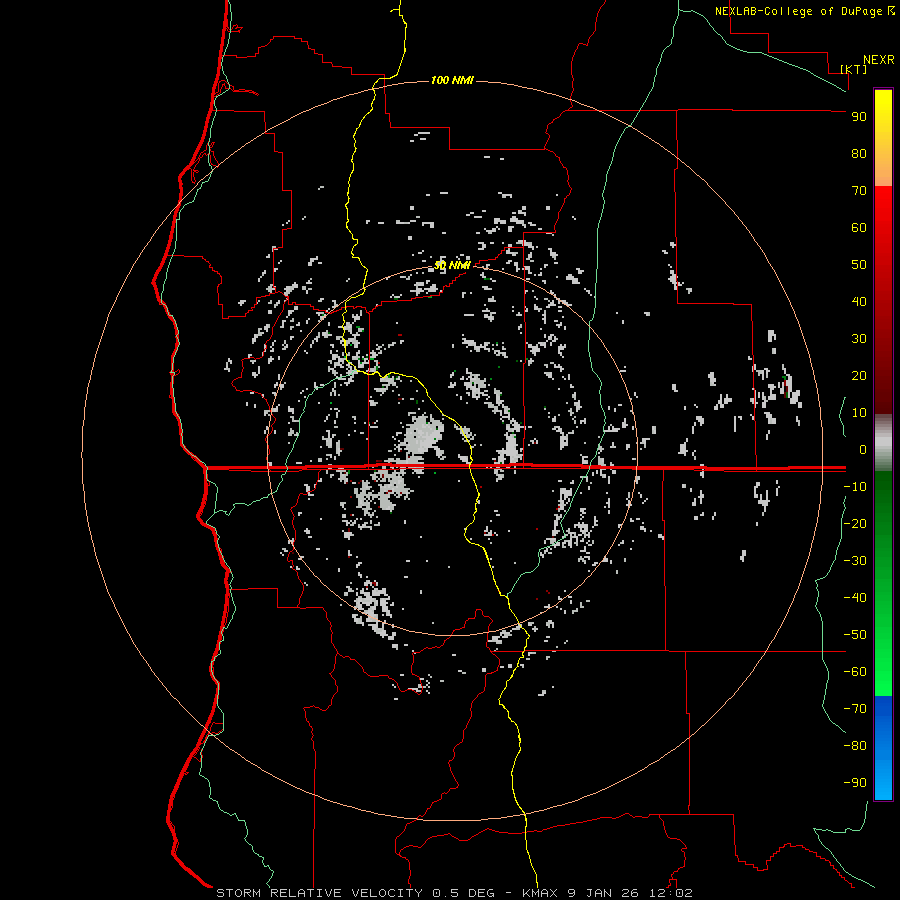Click the -90 value on velocity scale
Image resolution: width=900 pixels, height=900 pixels.
pyautogui.click(x=855, y=783)
